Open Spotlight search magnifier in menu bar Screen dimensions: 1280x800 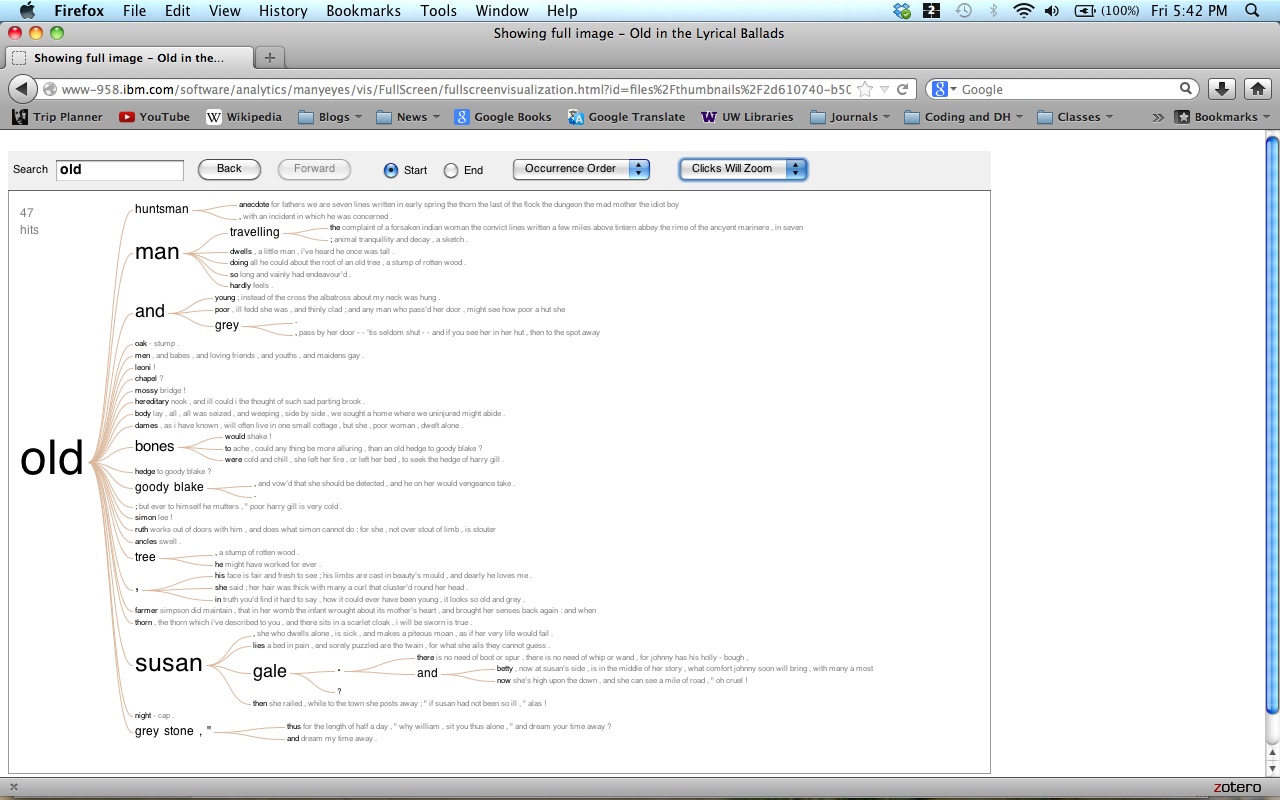(1253, 11)
